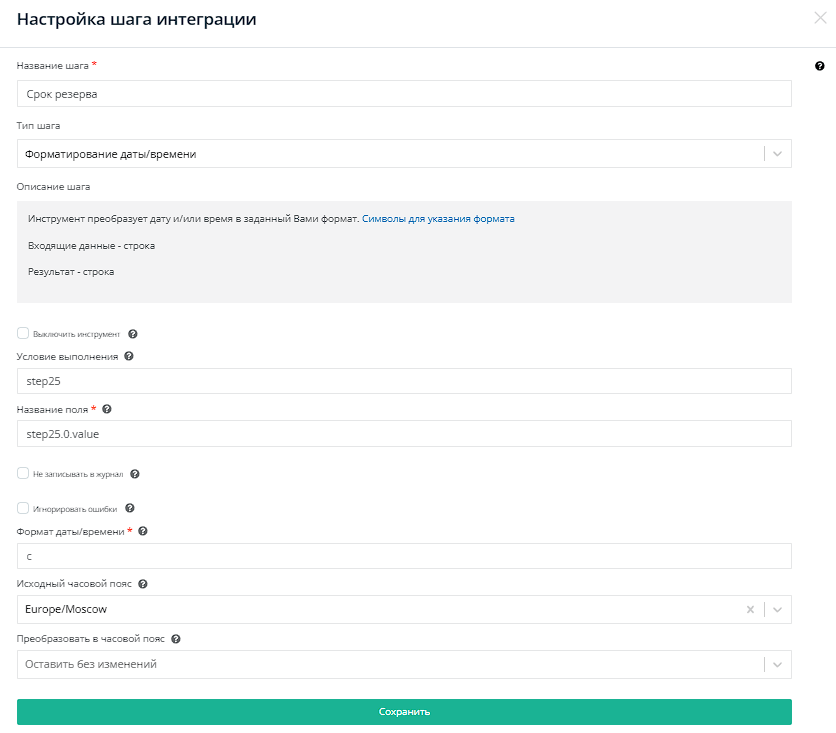The width and height of the screenshot is (836, 733).
Task: Click help icon beside 'Название поля'
Action: point(107,409)
